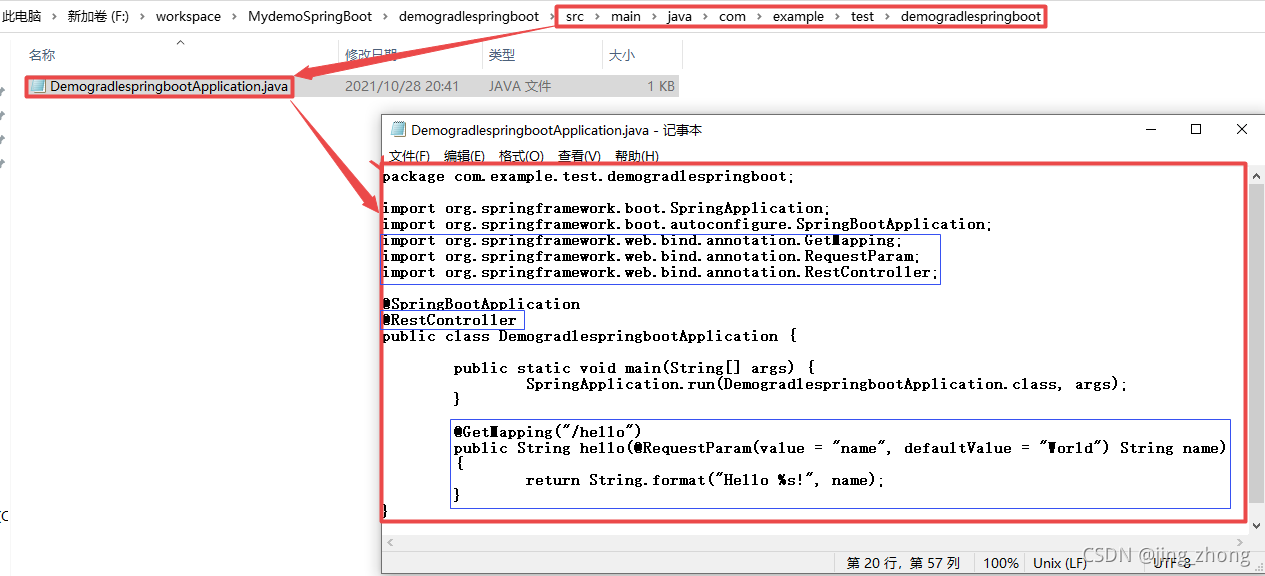Viewport: 1265px width, 576px height.
Task: Click the Notepad document icon in title bar
Action: 398,129
